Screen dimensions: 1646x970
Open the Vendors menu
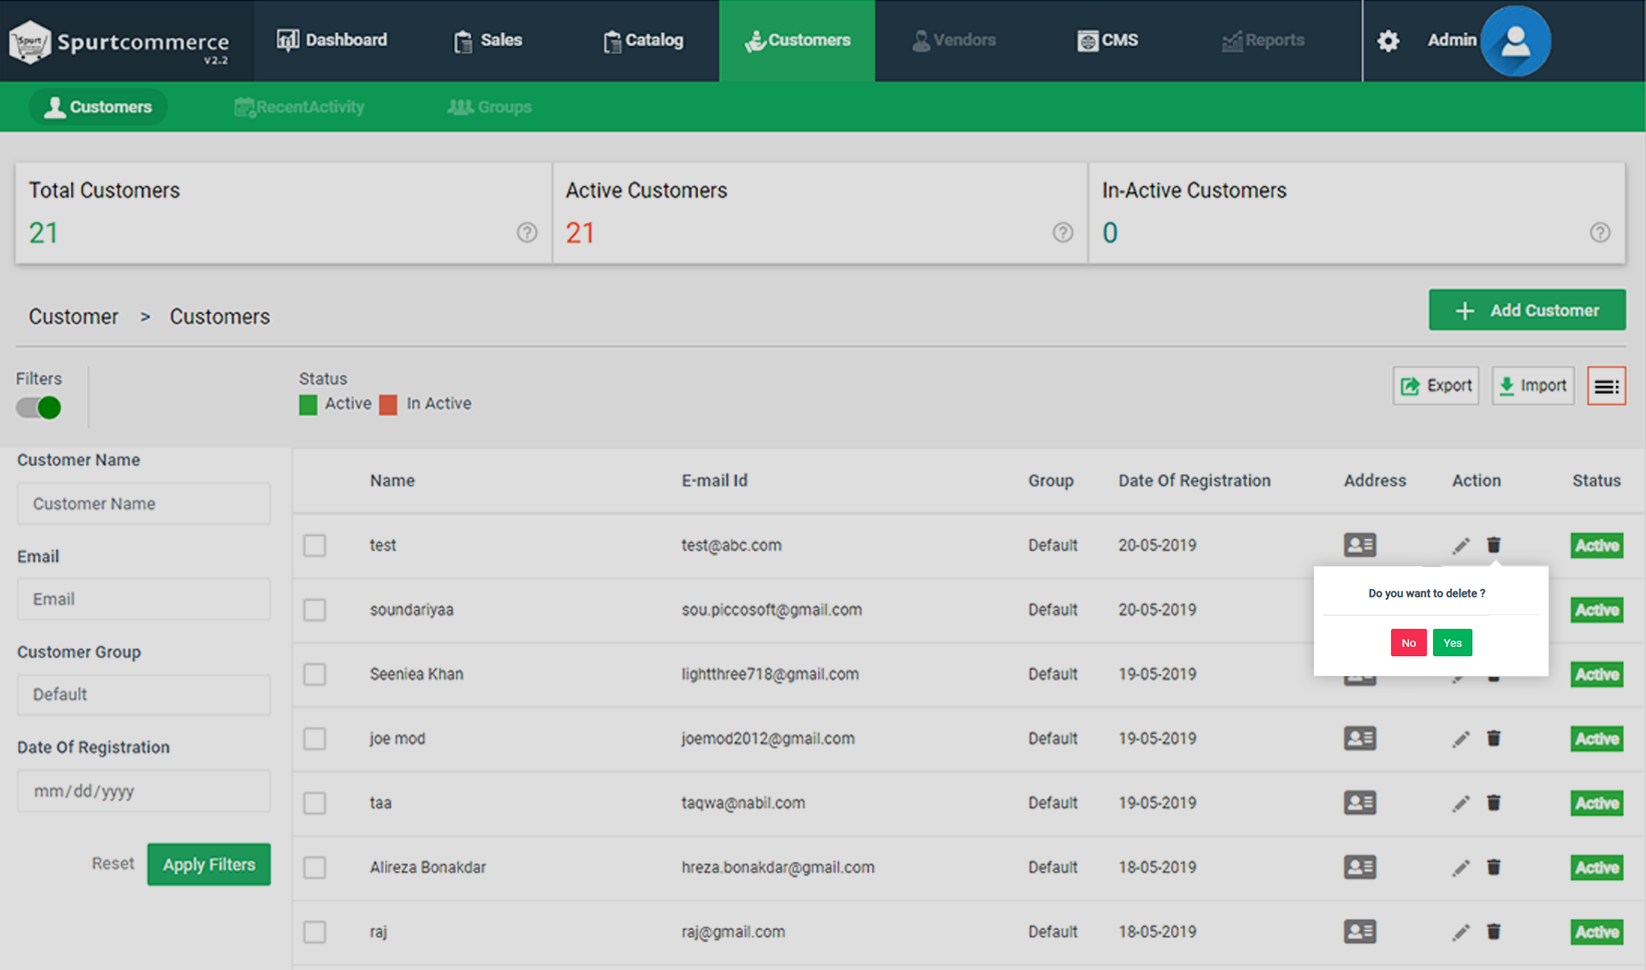tap(953, 40)
